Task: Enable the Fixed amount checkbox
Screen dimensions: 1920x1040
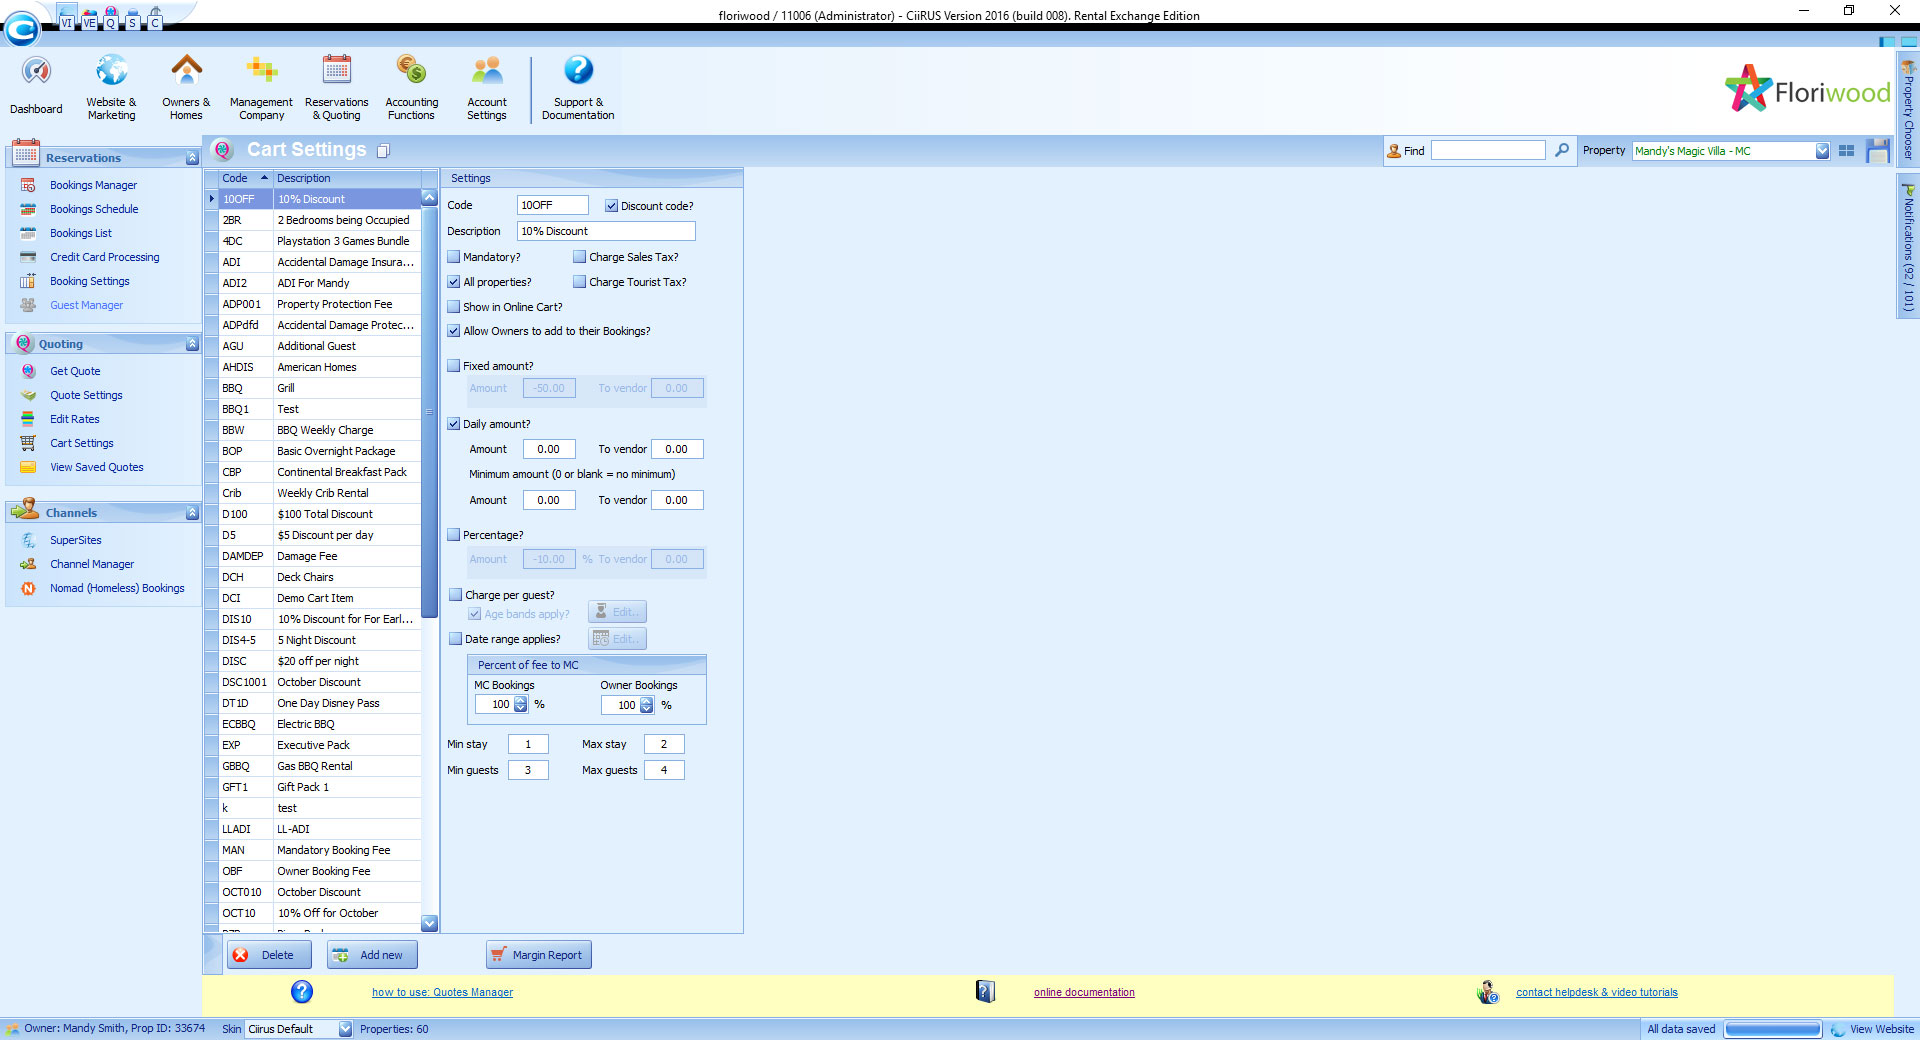Action: click(x=453, y=366)
